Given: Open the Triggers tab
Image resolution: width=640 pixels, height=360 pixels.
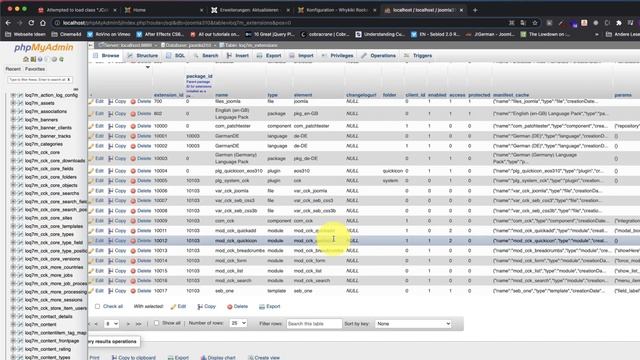Looking at the screenshot, I should (x=418, y=56).
